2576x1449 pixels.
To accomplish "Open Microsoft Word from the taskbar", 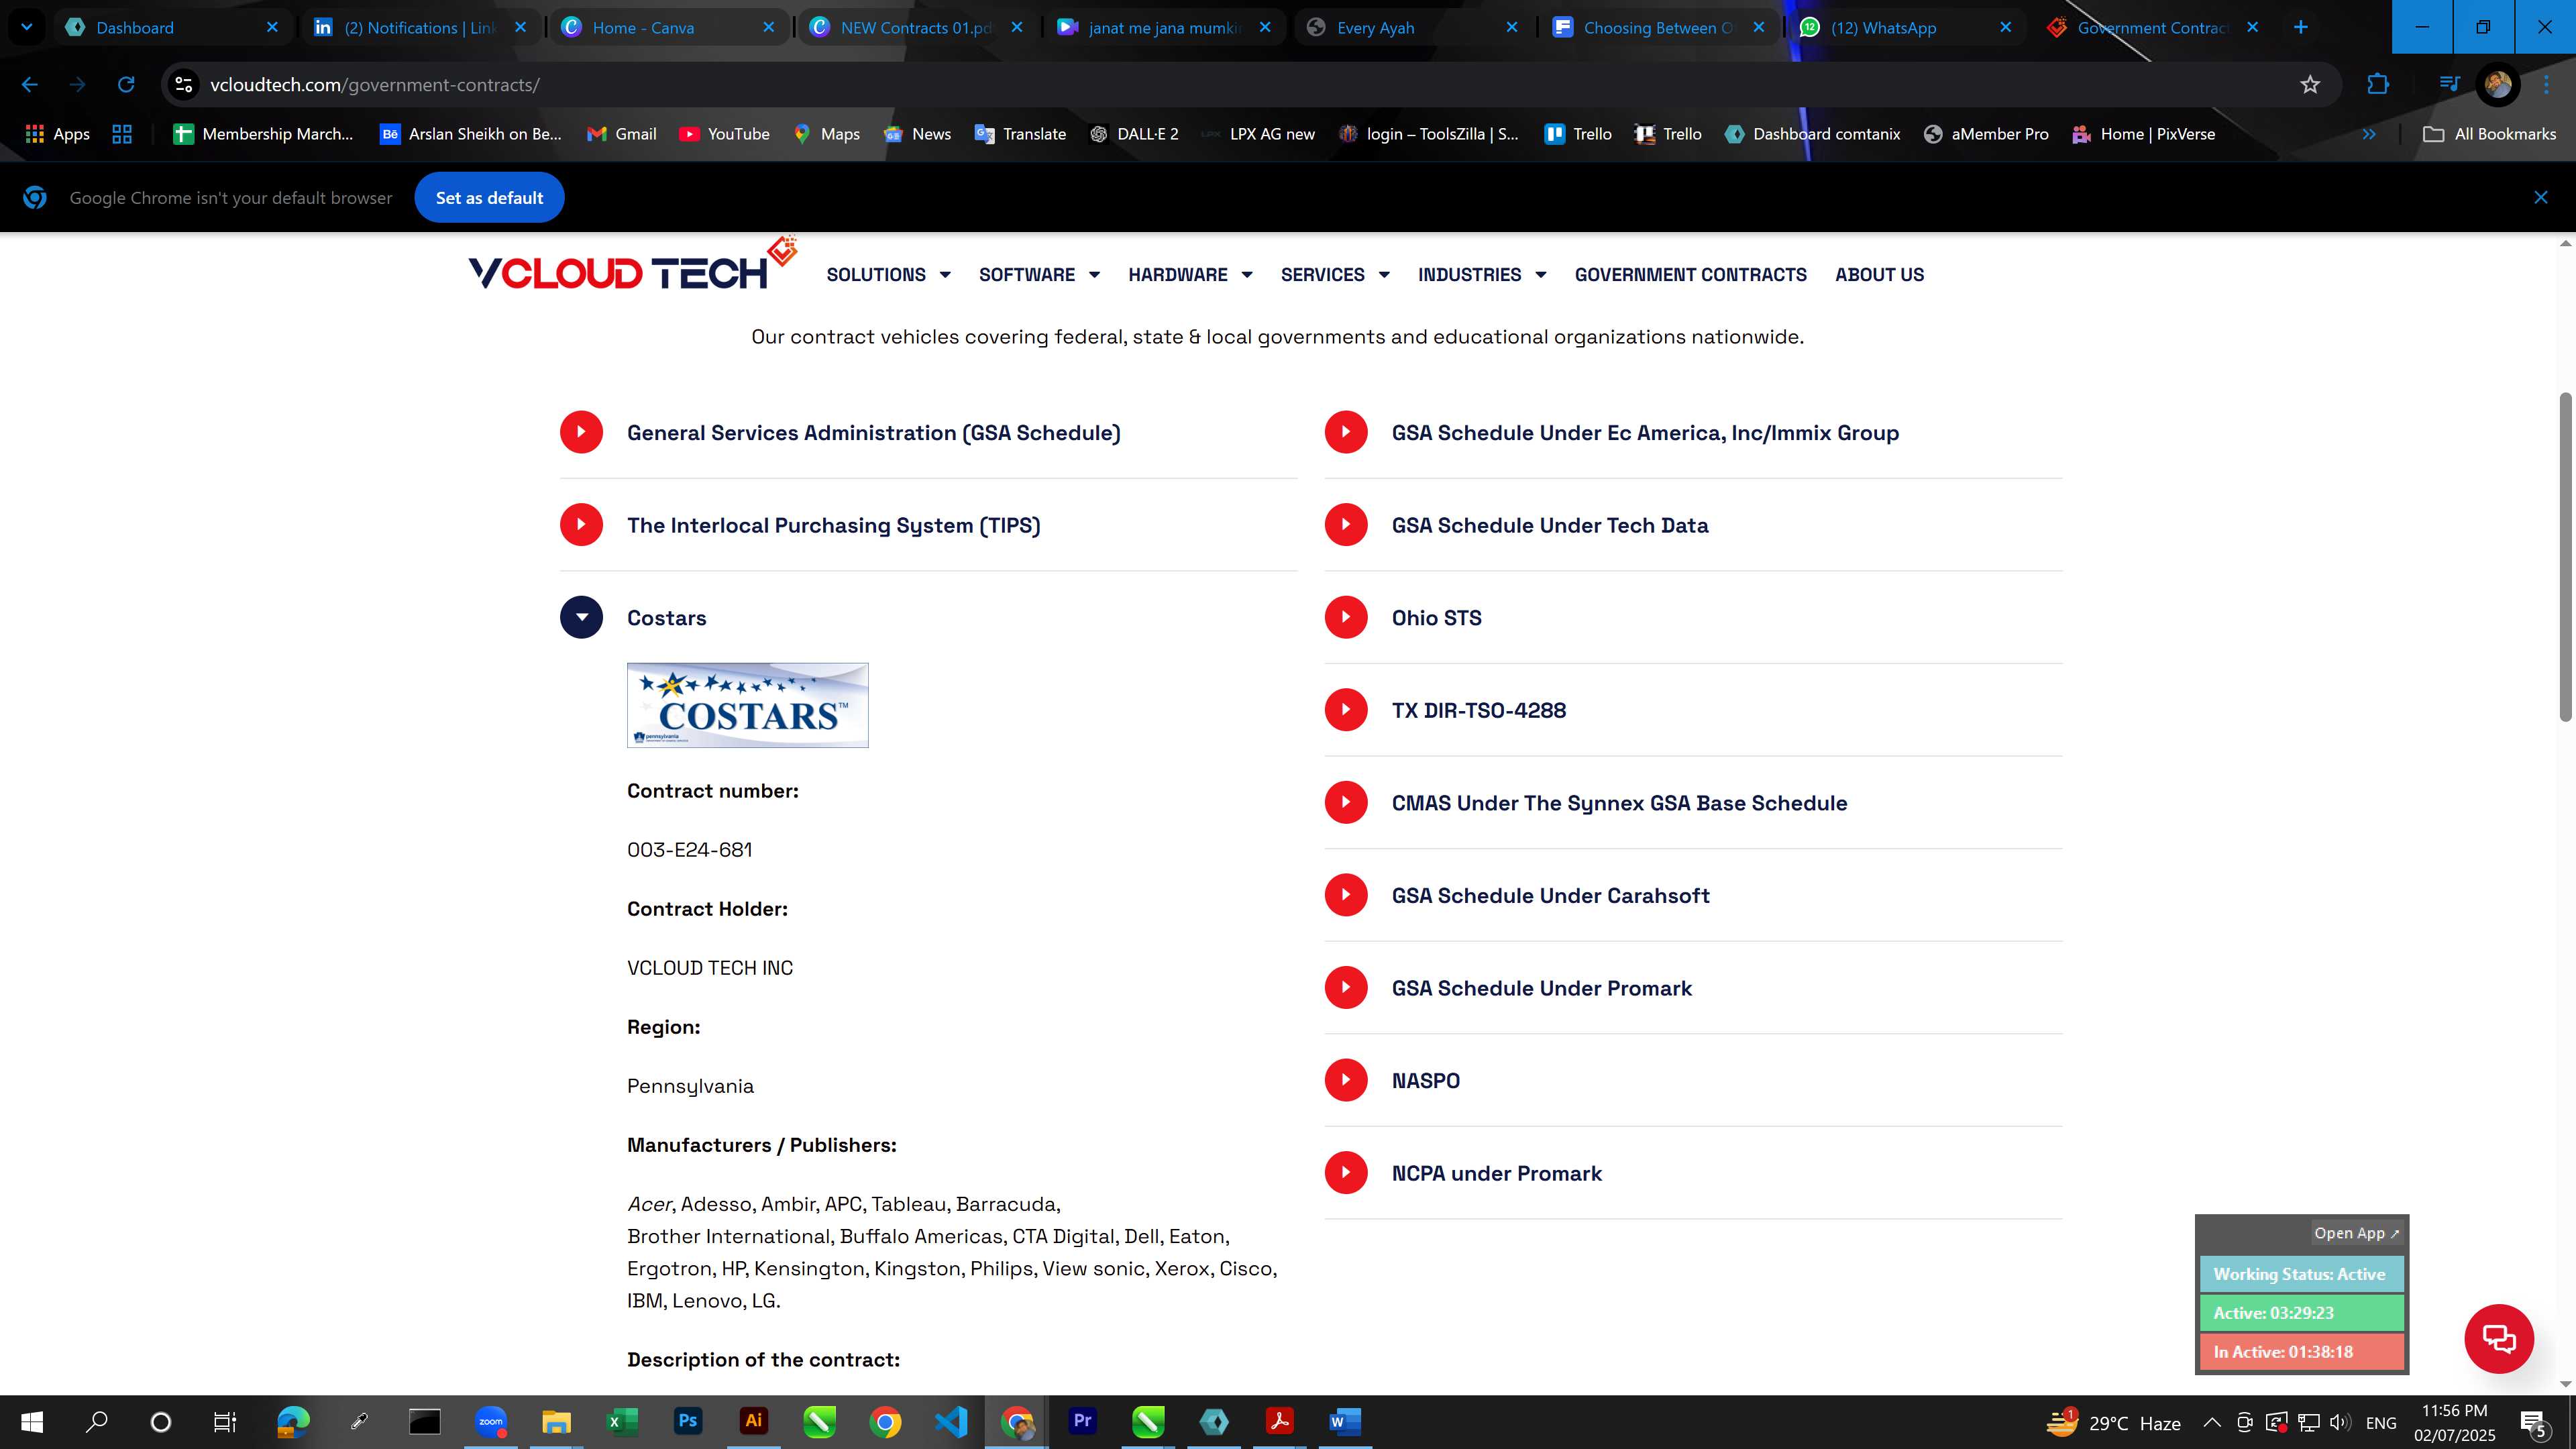I will 1345,1421.
